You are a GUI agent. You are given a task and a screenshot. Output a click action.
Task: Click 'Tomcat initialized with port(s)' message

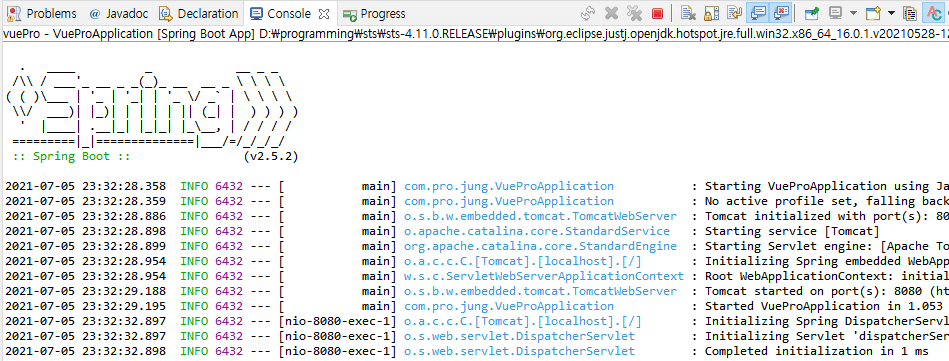tap(827, 216)
